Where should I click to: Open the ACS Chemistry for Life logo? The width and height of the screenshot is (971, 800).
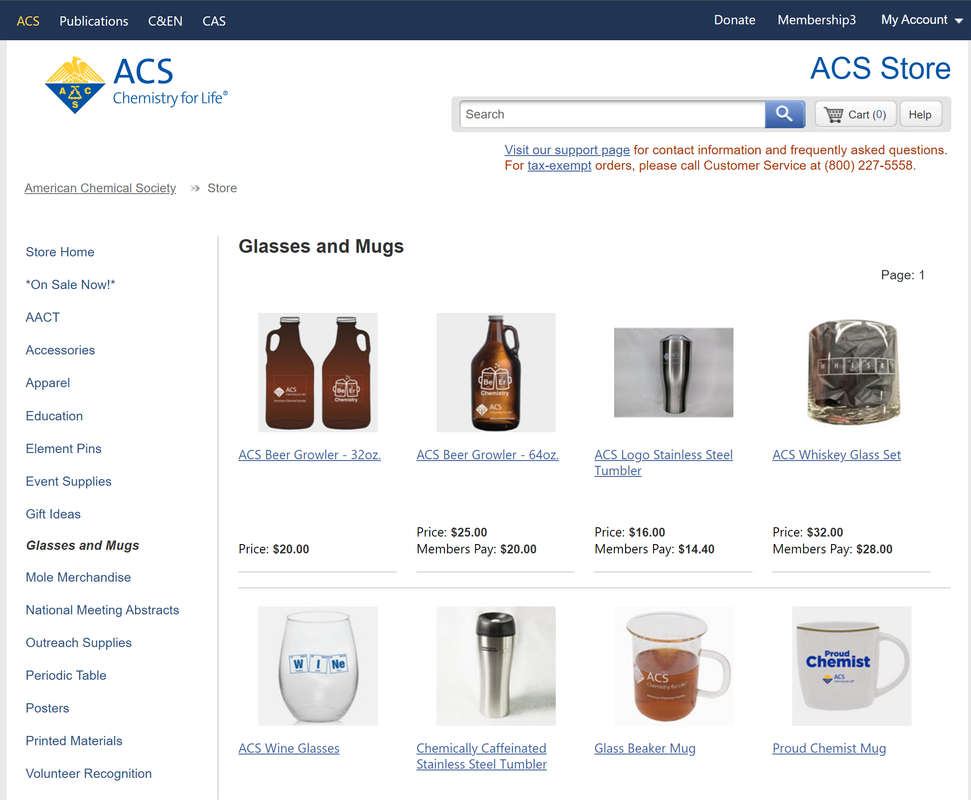136,85
